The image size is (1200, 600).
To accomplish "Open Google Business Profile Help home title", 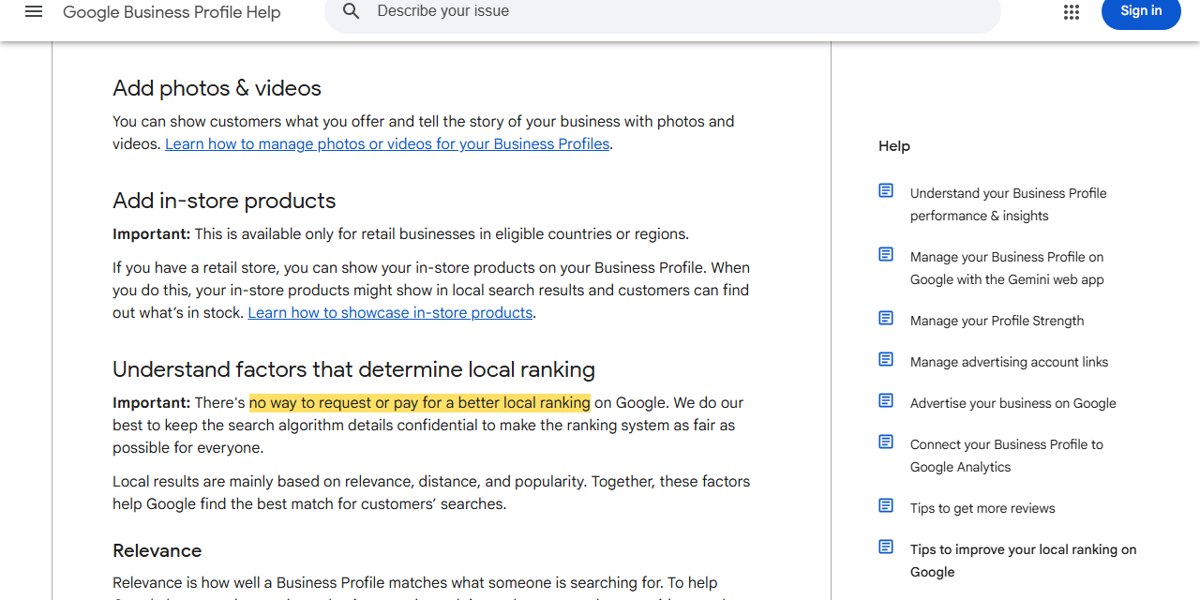I will pos(172,13).
